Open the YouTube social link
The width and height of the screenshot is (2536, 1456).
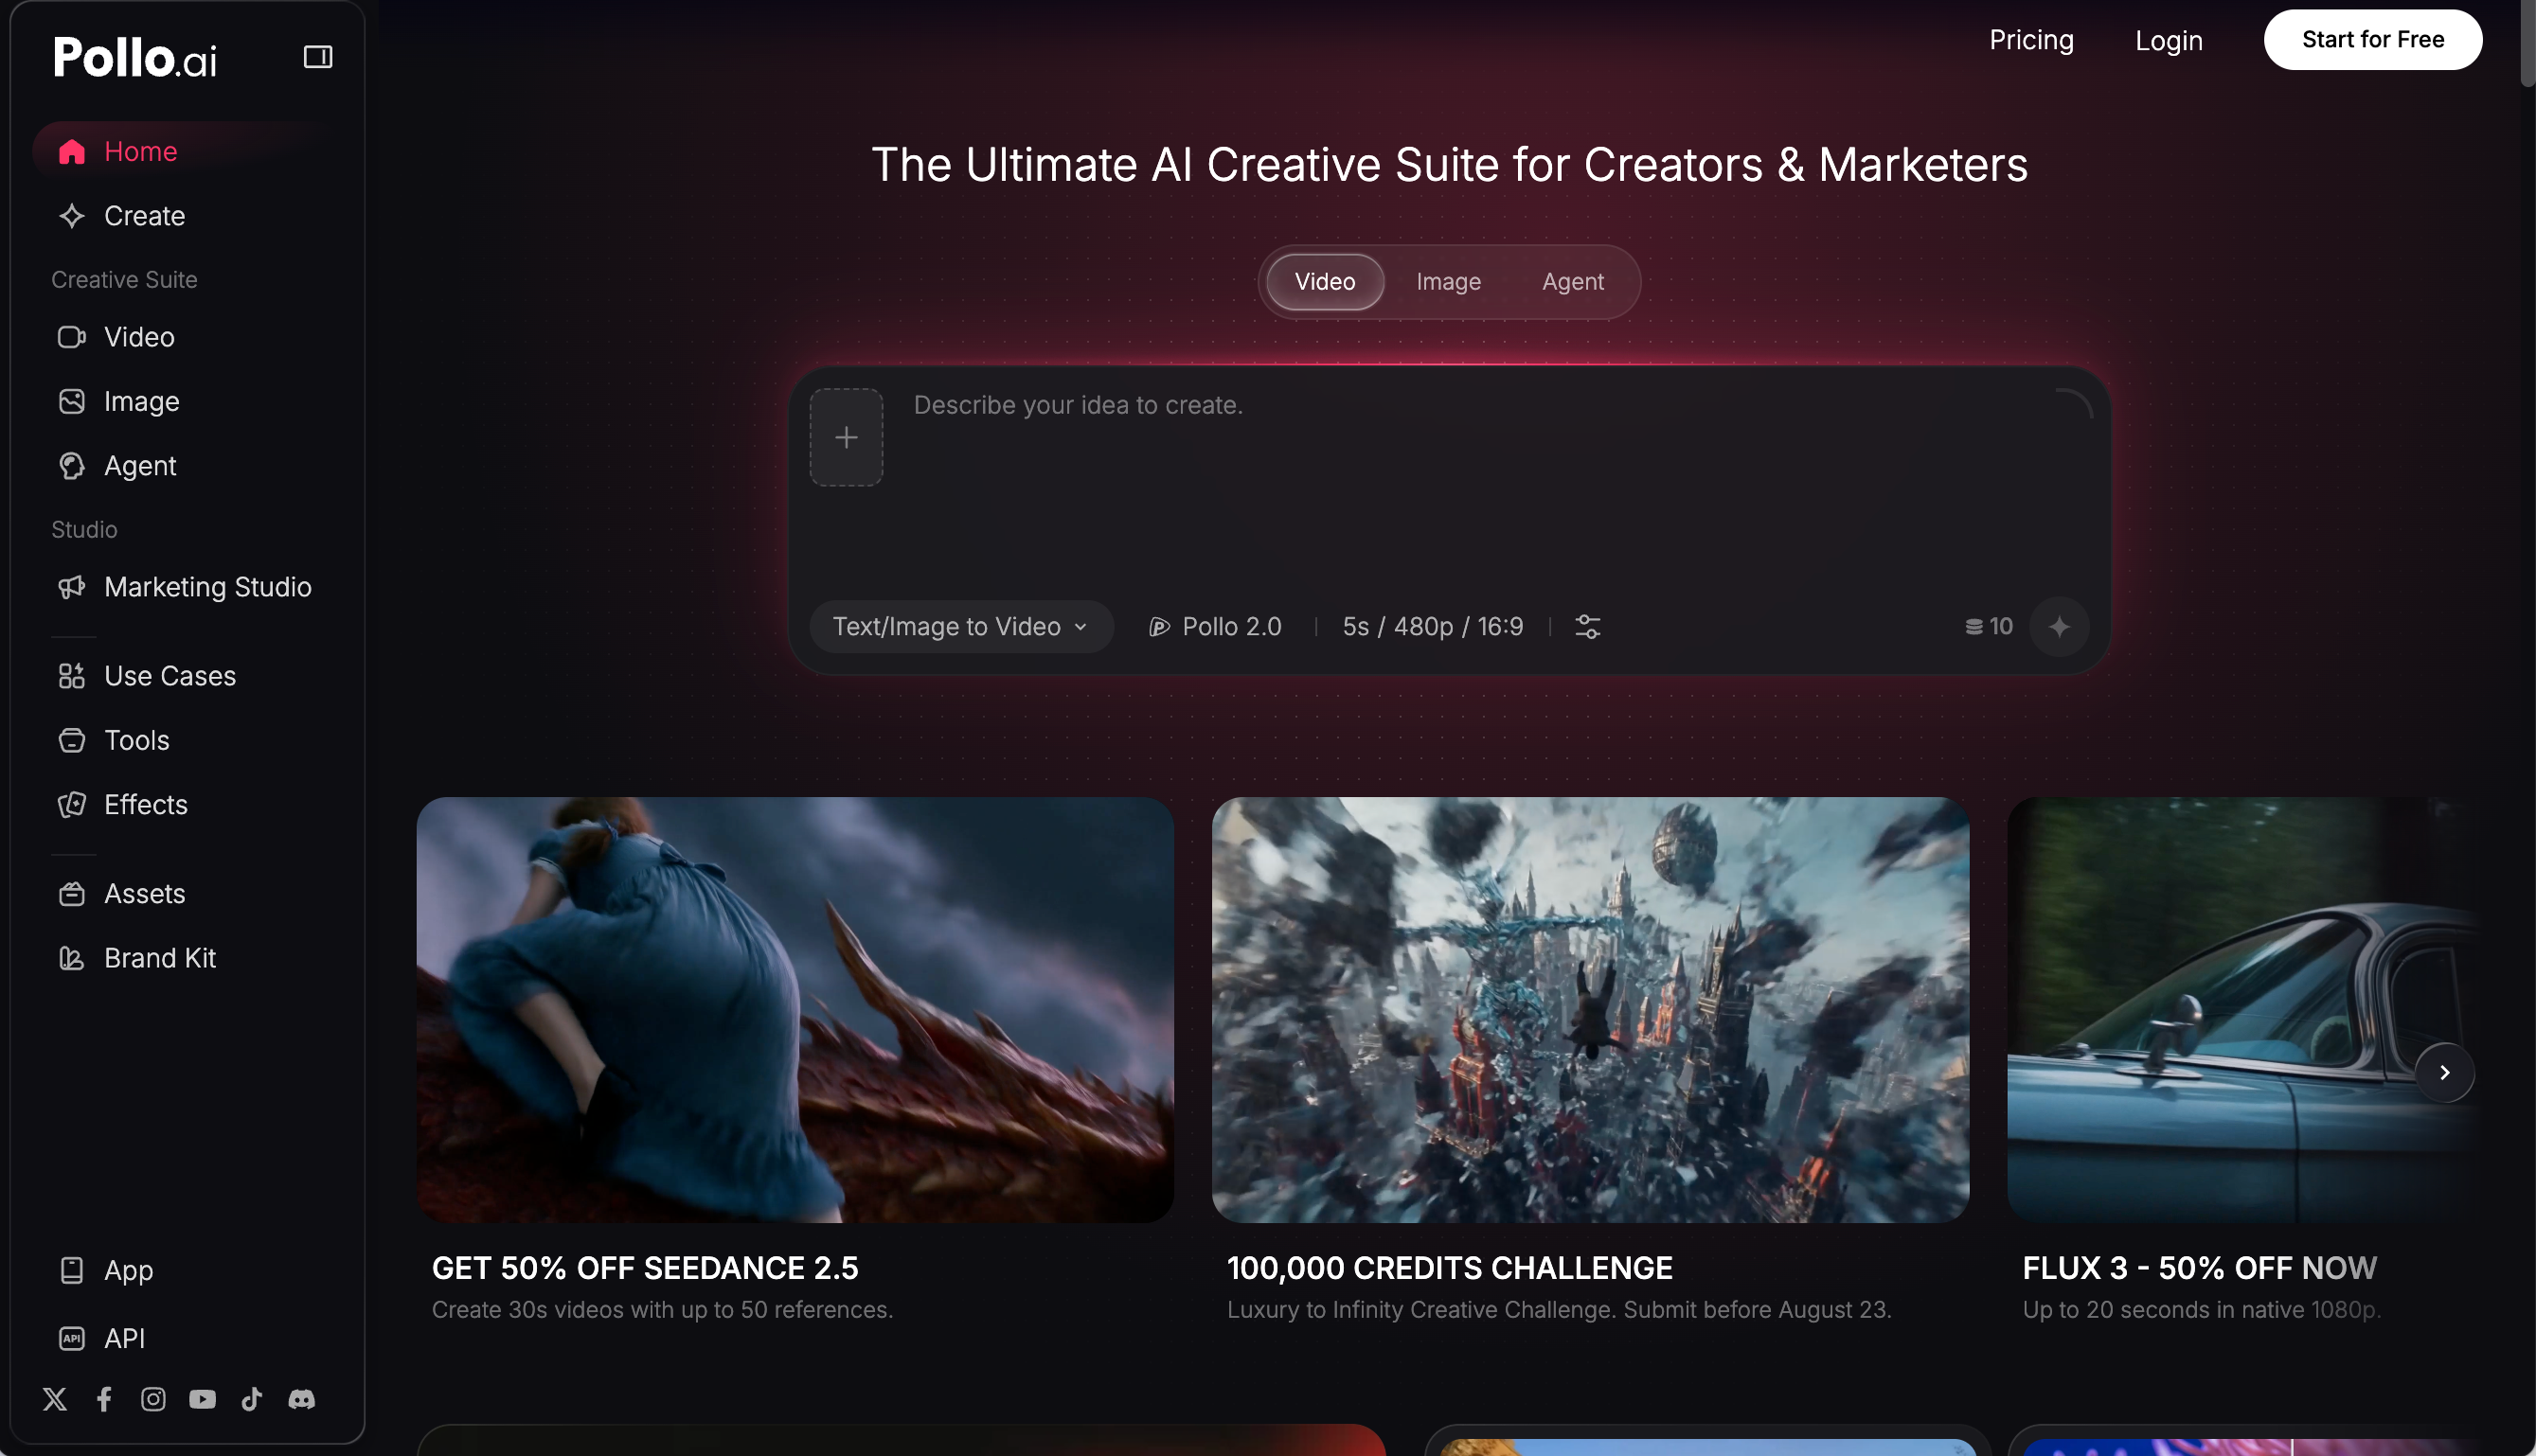coord(202,1399)
